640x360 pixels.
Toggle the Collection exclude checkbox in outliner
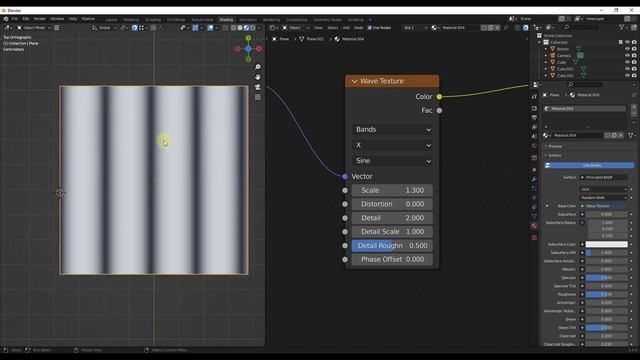(x=620, y=42)
